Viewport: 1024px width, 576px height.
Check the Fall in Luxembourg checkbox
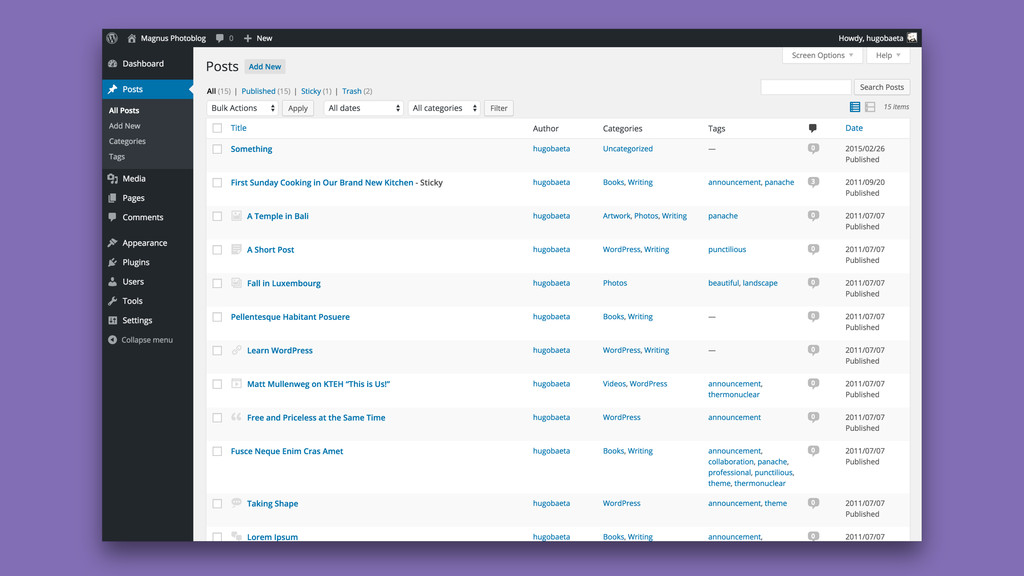tap(217, 283)
